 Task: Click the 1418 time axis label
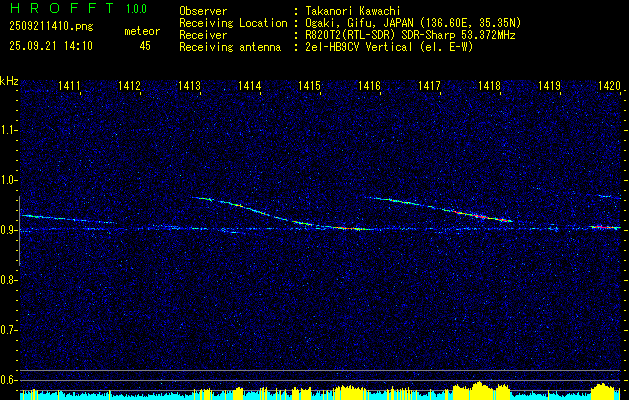pyautogui.click(x=489, y=85)
